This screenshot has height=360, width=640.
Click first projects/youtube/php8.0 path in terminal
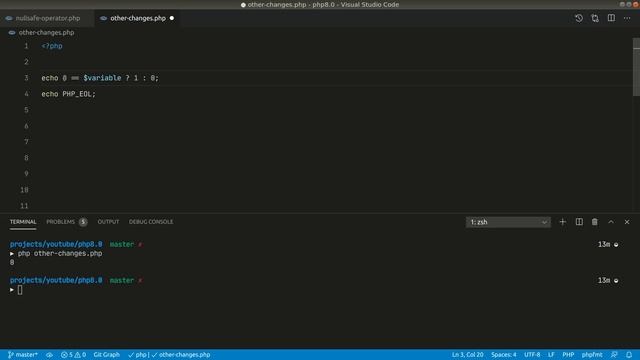[56, 244]
